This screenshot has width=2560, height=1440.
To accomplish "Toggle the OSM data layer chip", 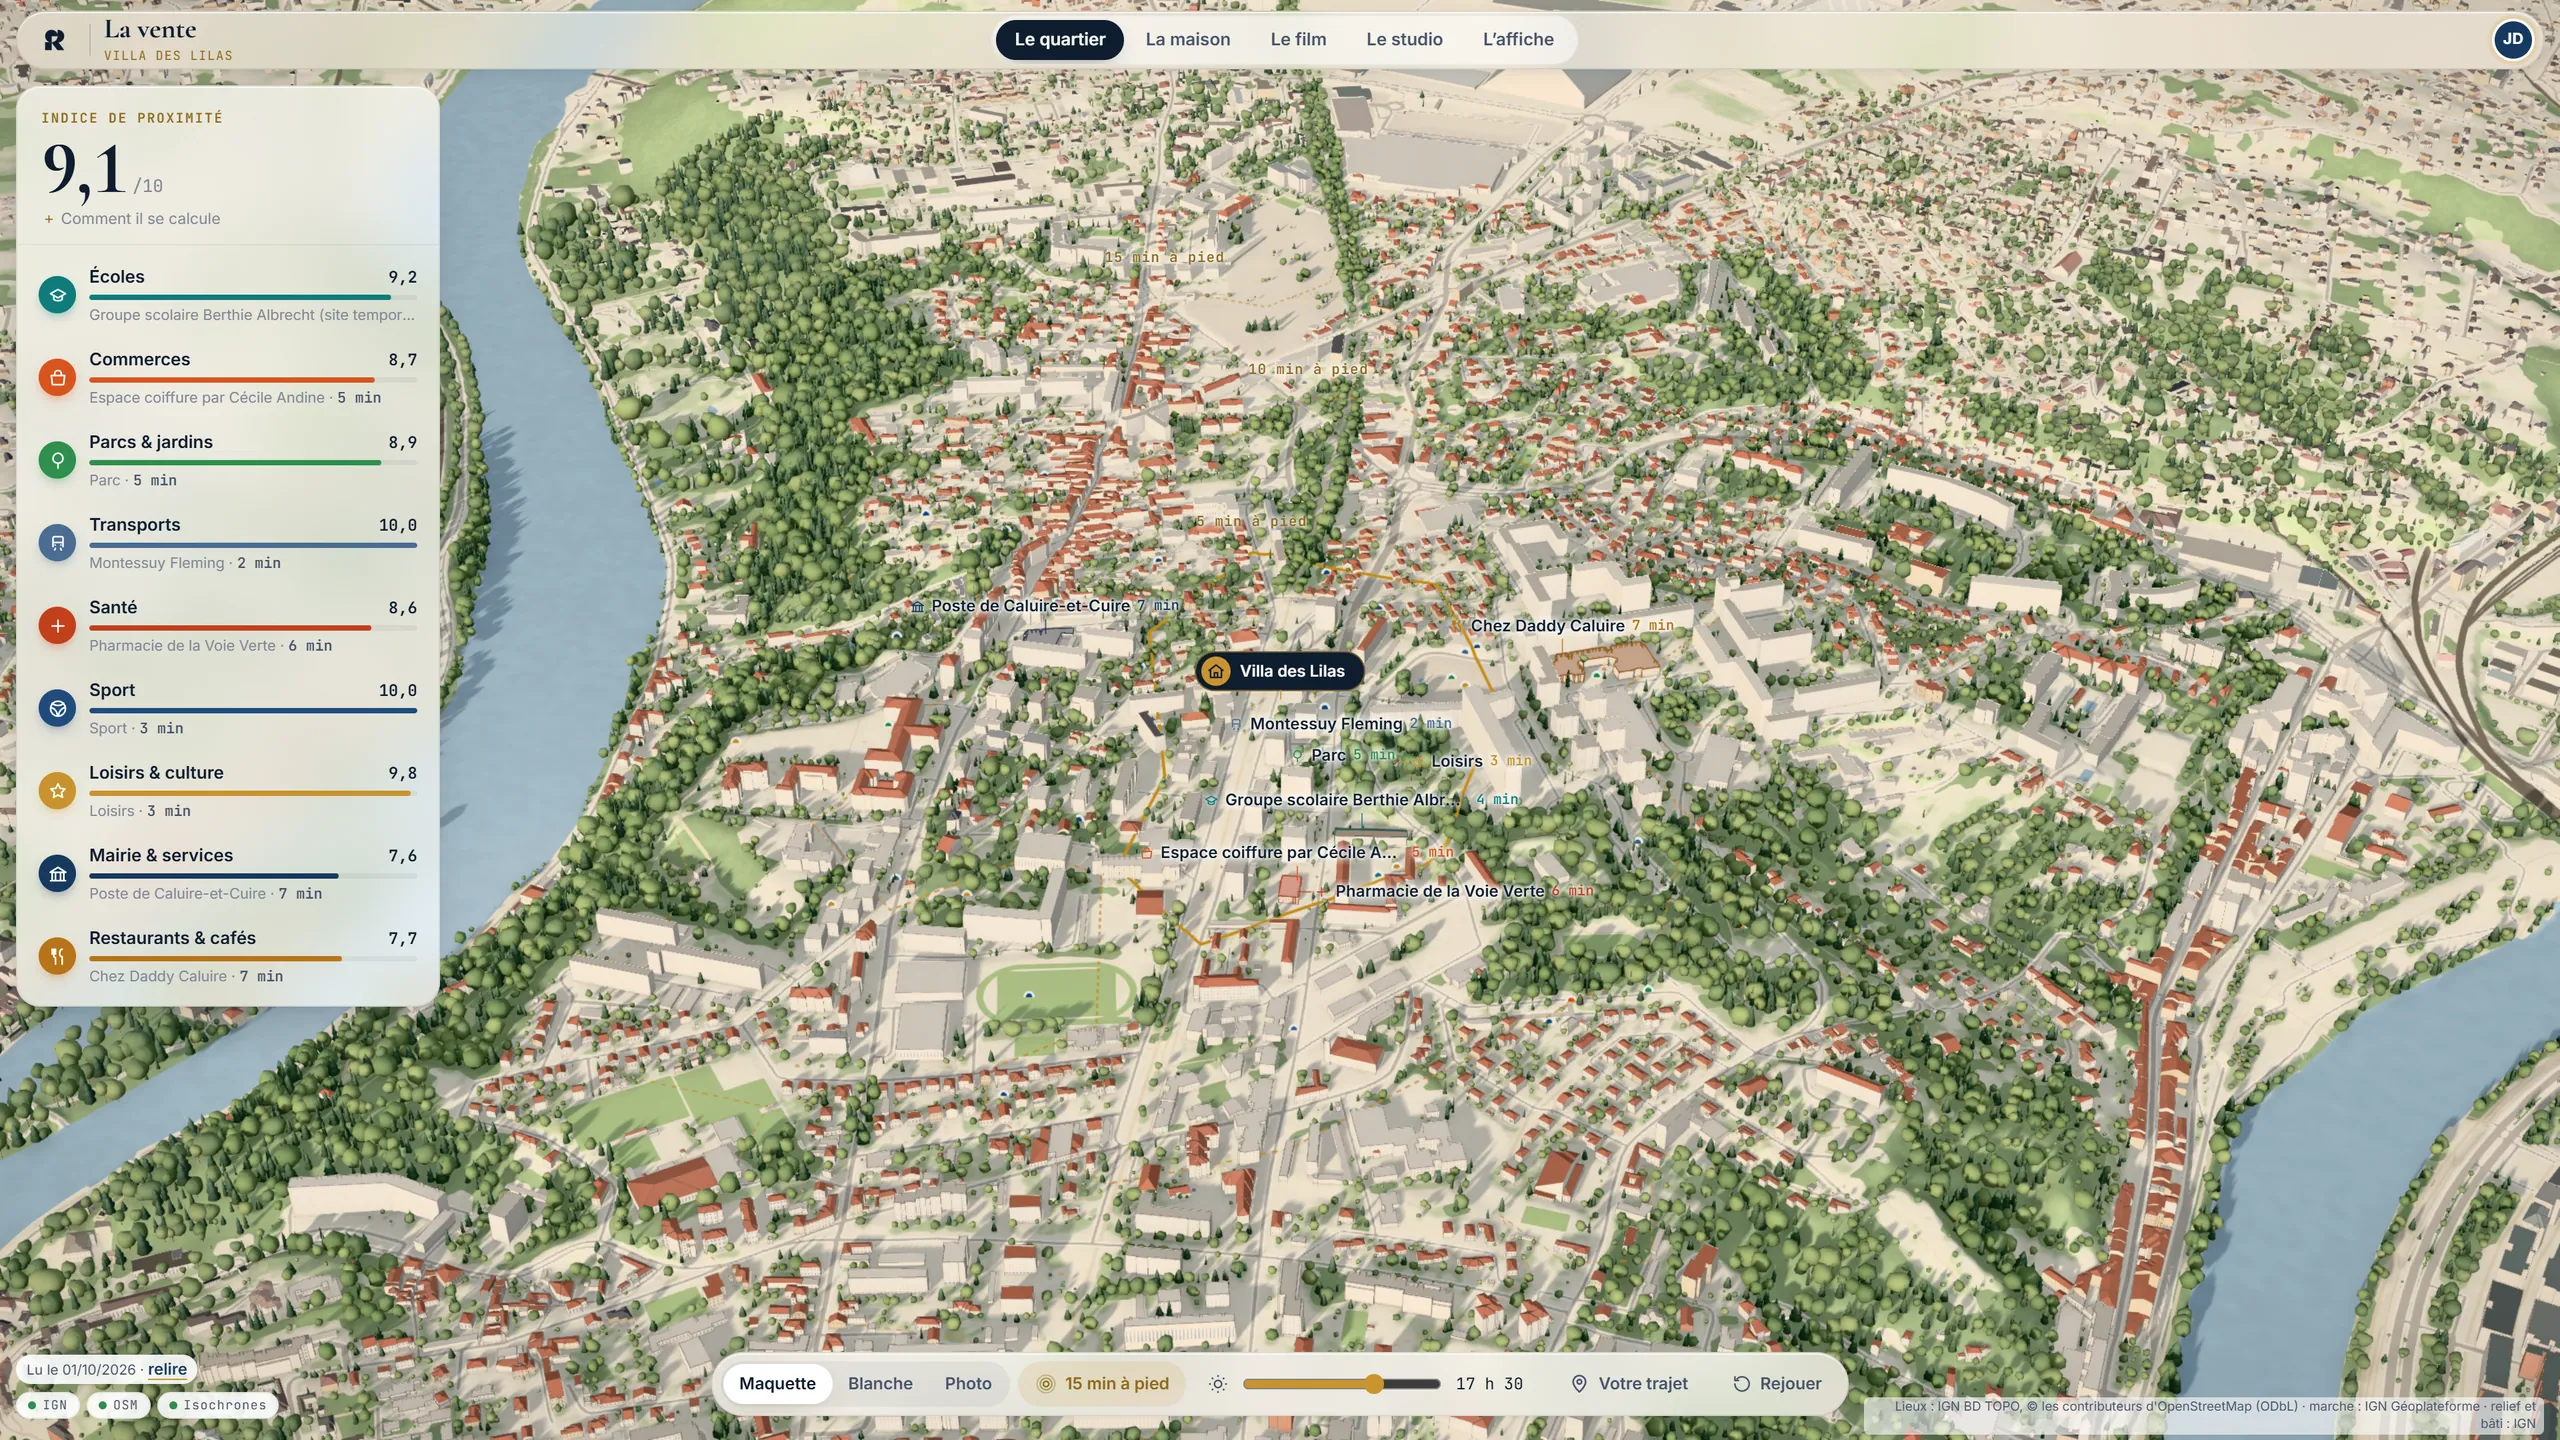I will point(118,1405).
